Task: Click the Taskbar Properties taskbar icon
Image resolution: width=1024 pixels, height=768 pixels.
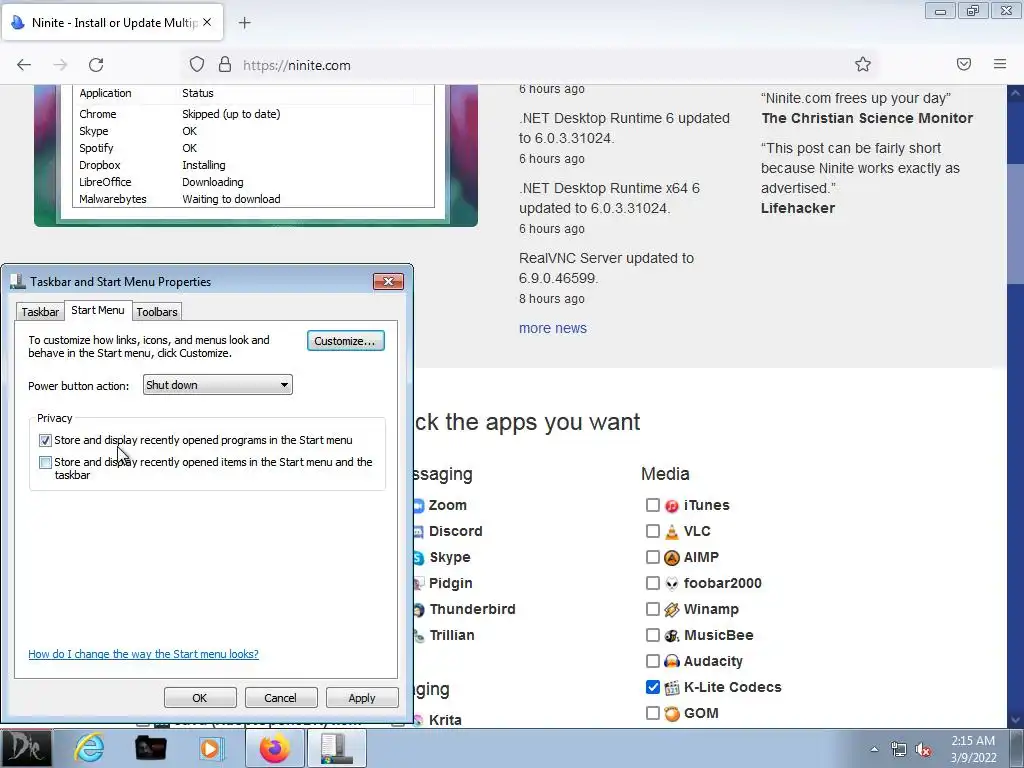Action: (x=336, y=748)
